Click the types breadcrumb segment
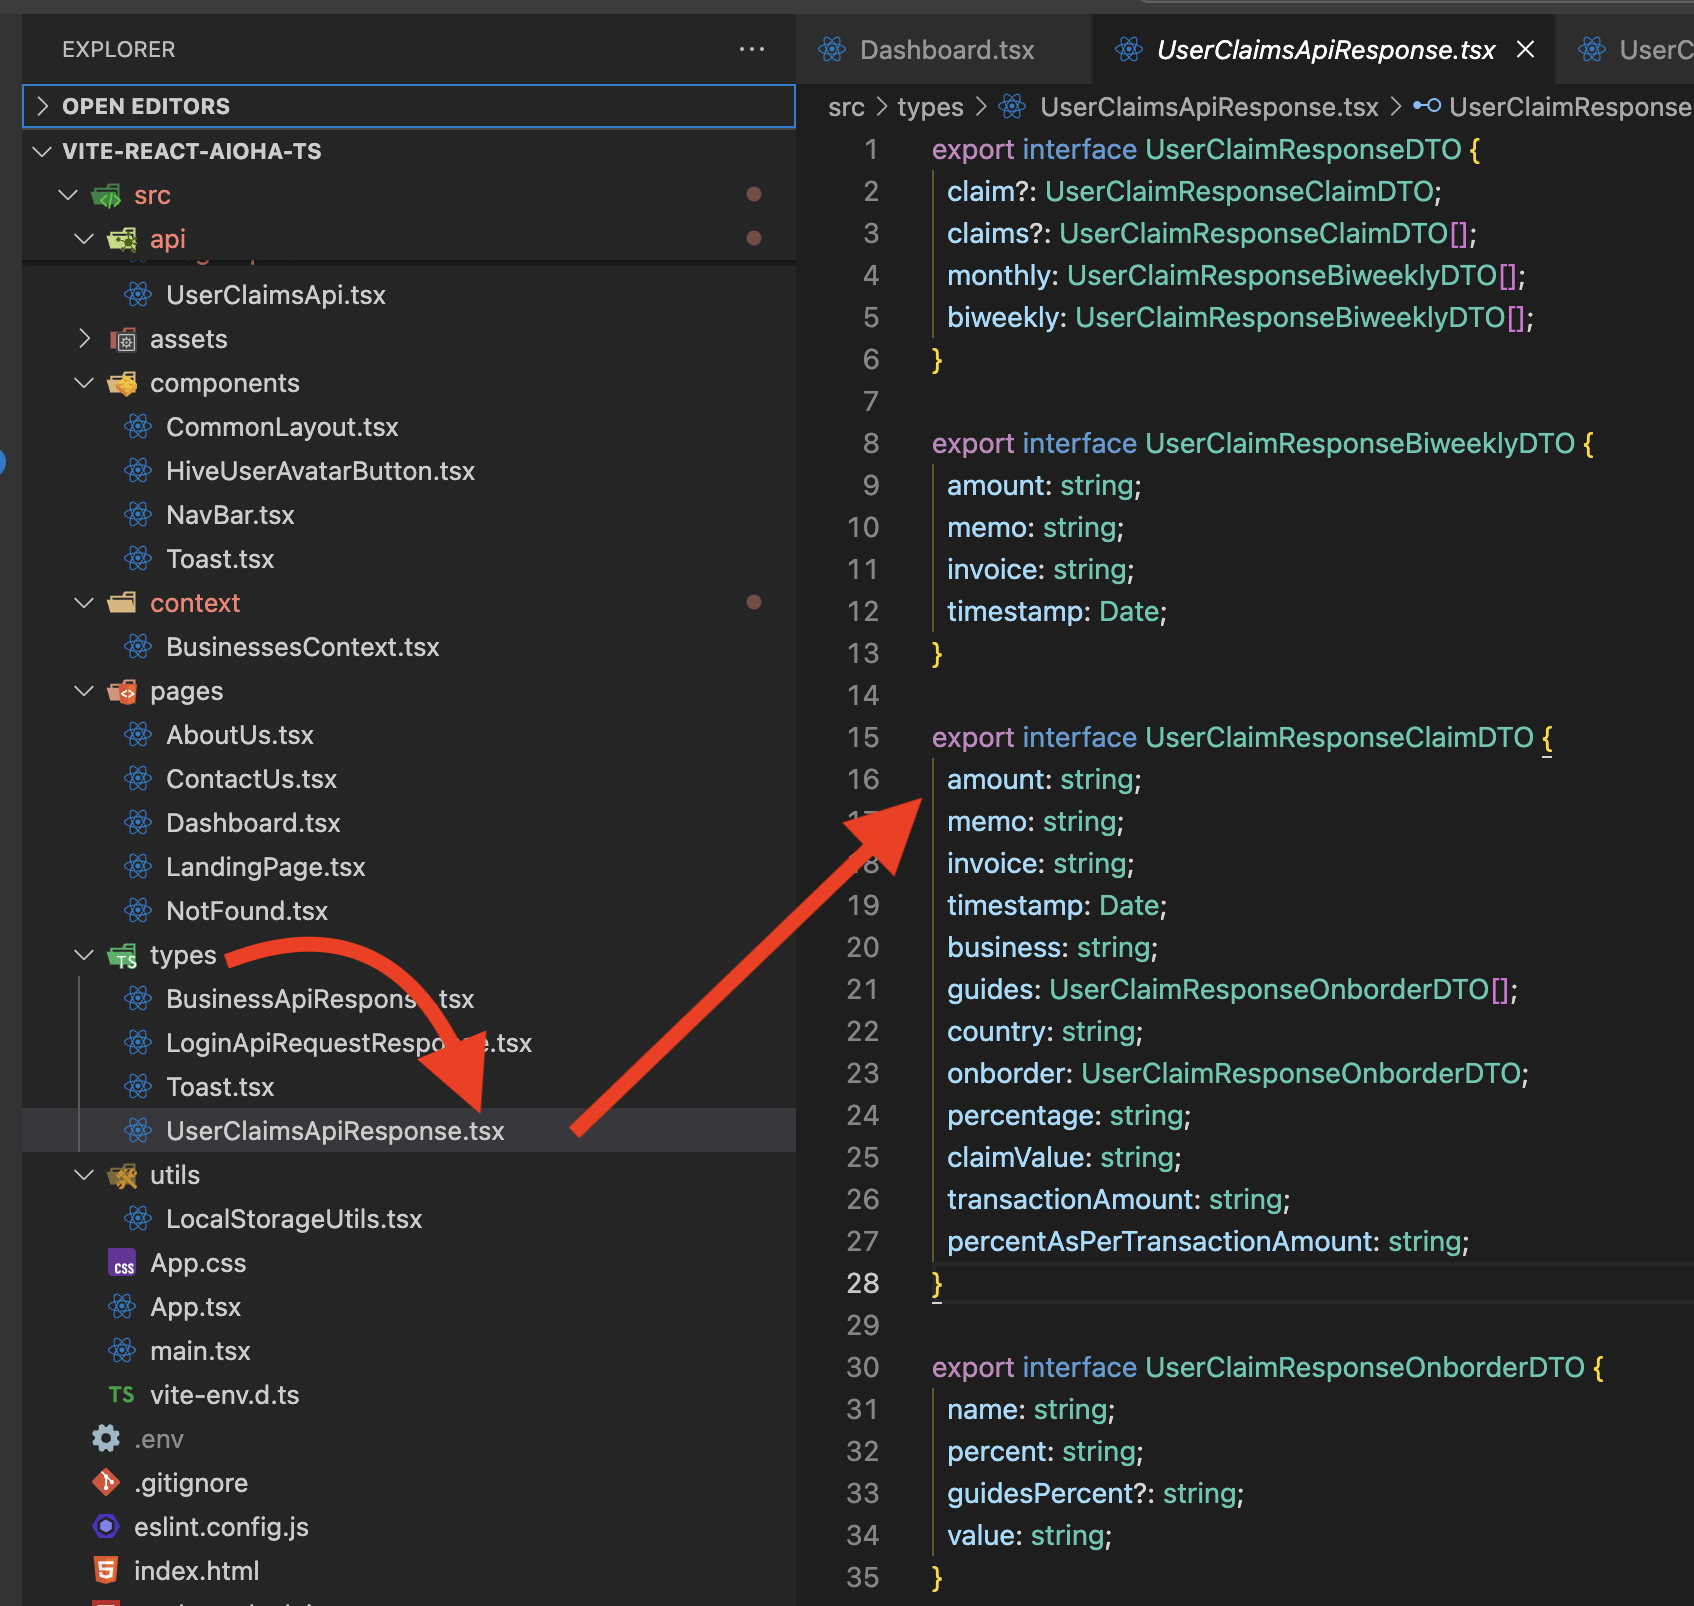This screenshot has height=1606, width=1694. pyautogui.click(x=930, y=107)
